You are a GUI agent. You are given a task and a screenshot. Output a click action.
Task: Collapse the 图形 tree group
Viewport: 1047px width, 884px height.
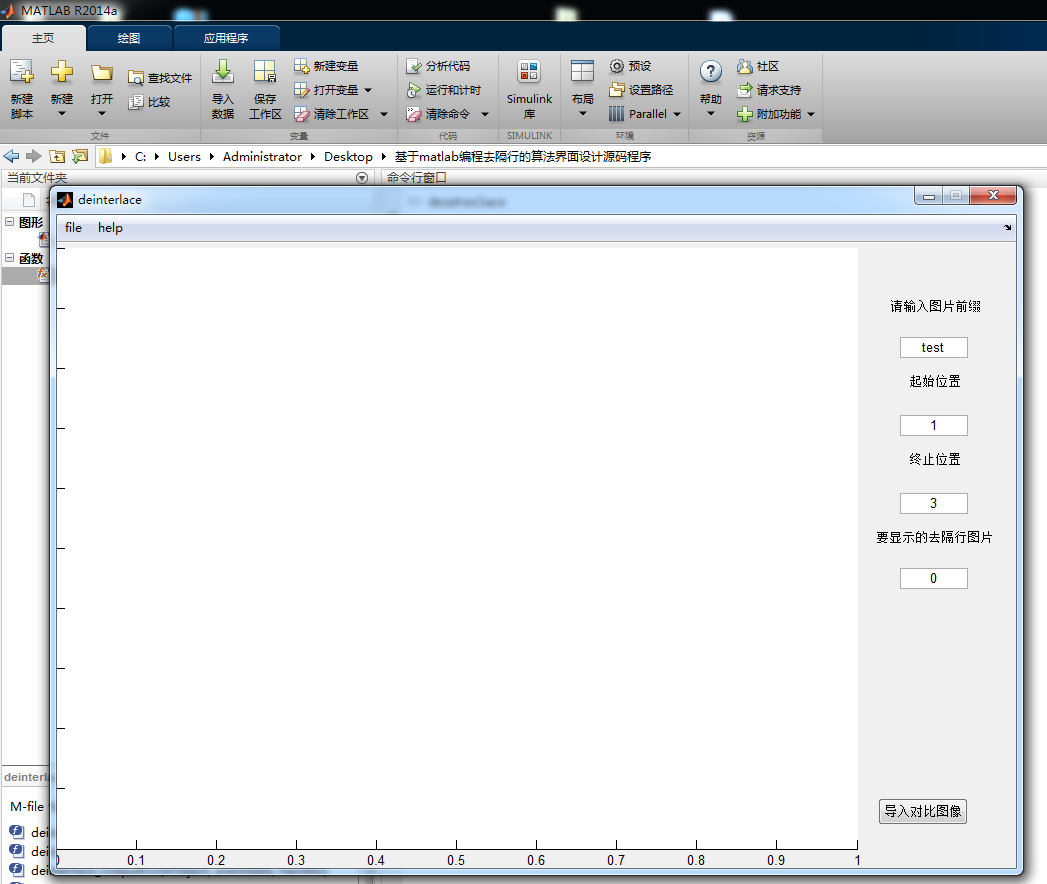pyautogui.click(x=9, y=222)
